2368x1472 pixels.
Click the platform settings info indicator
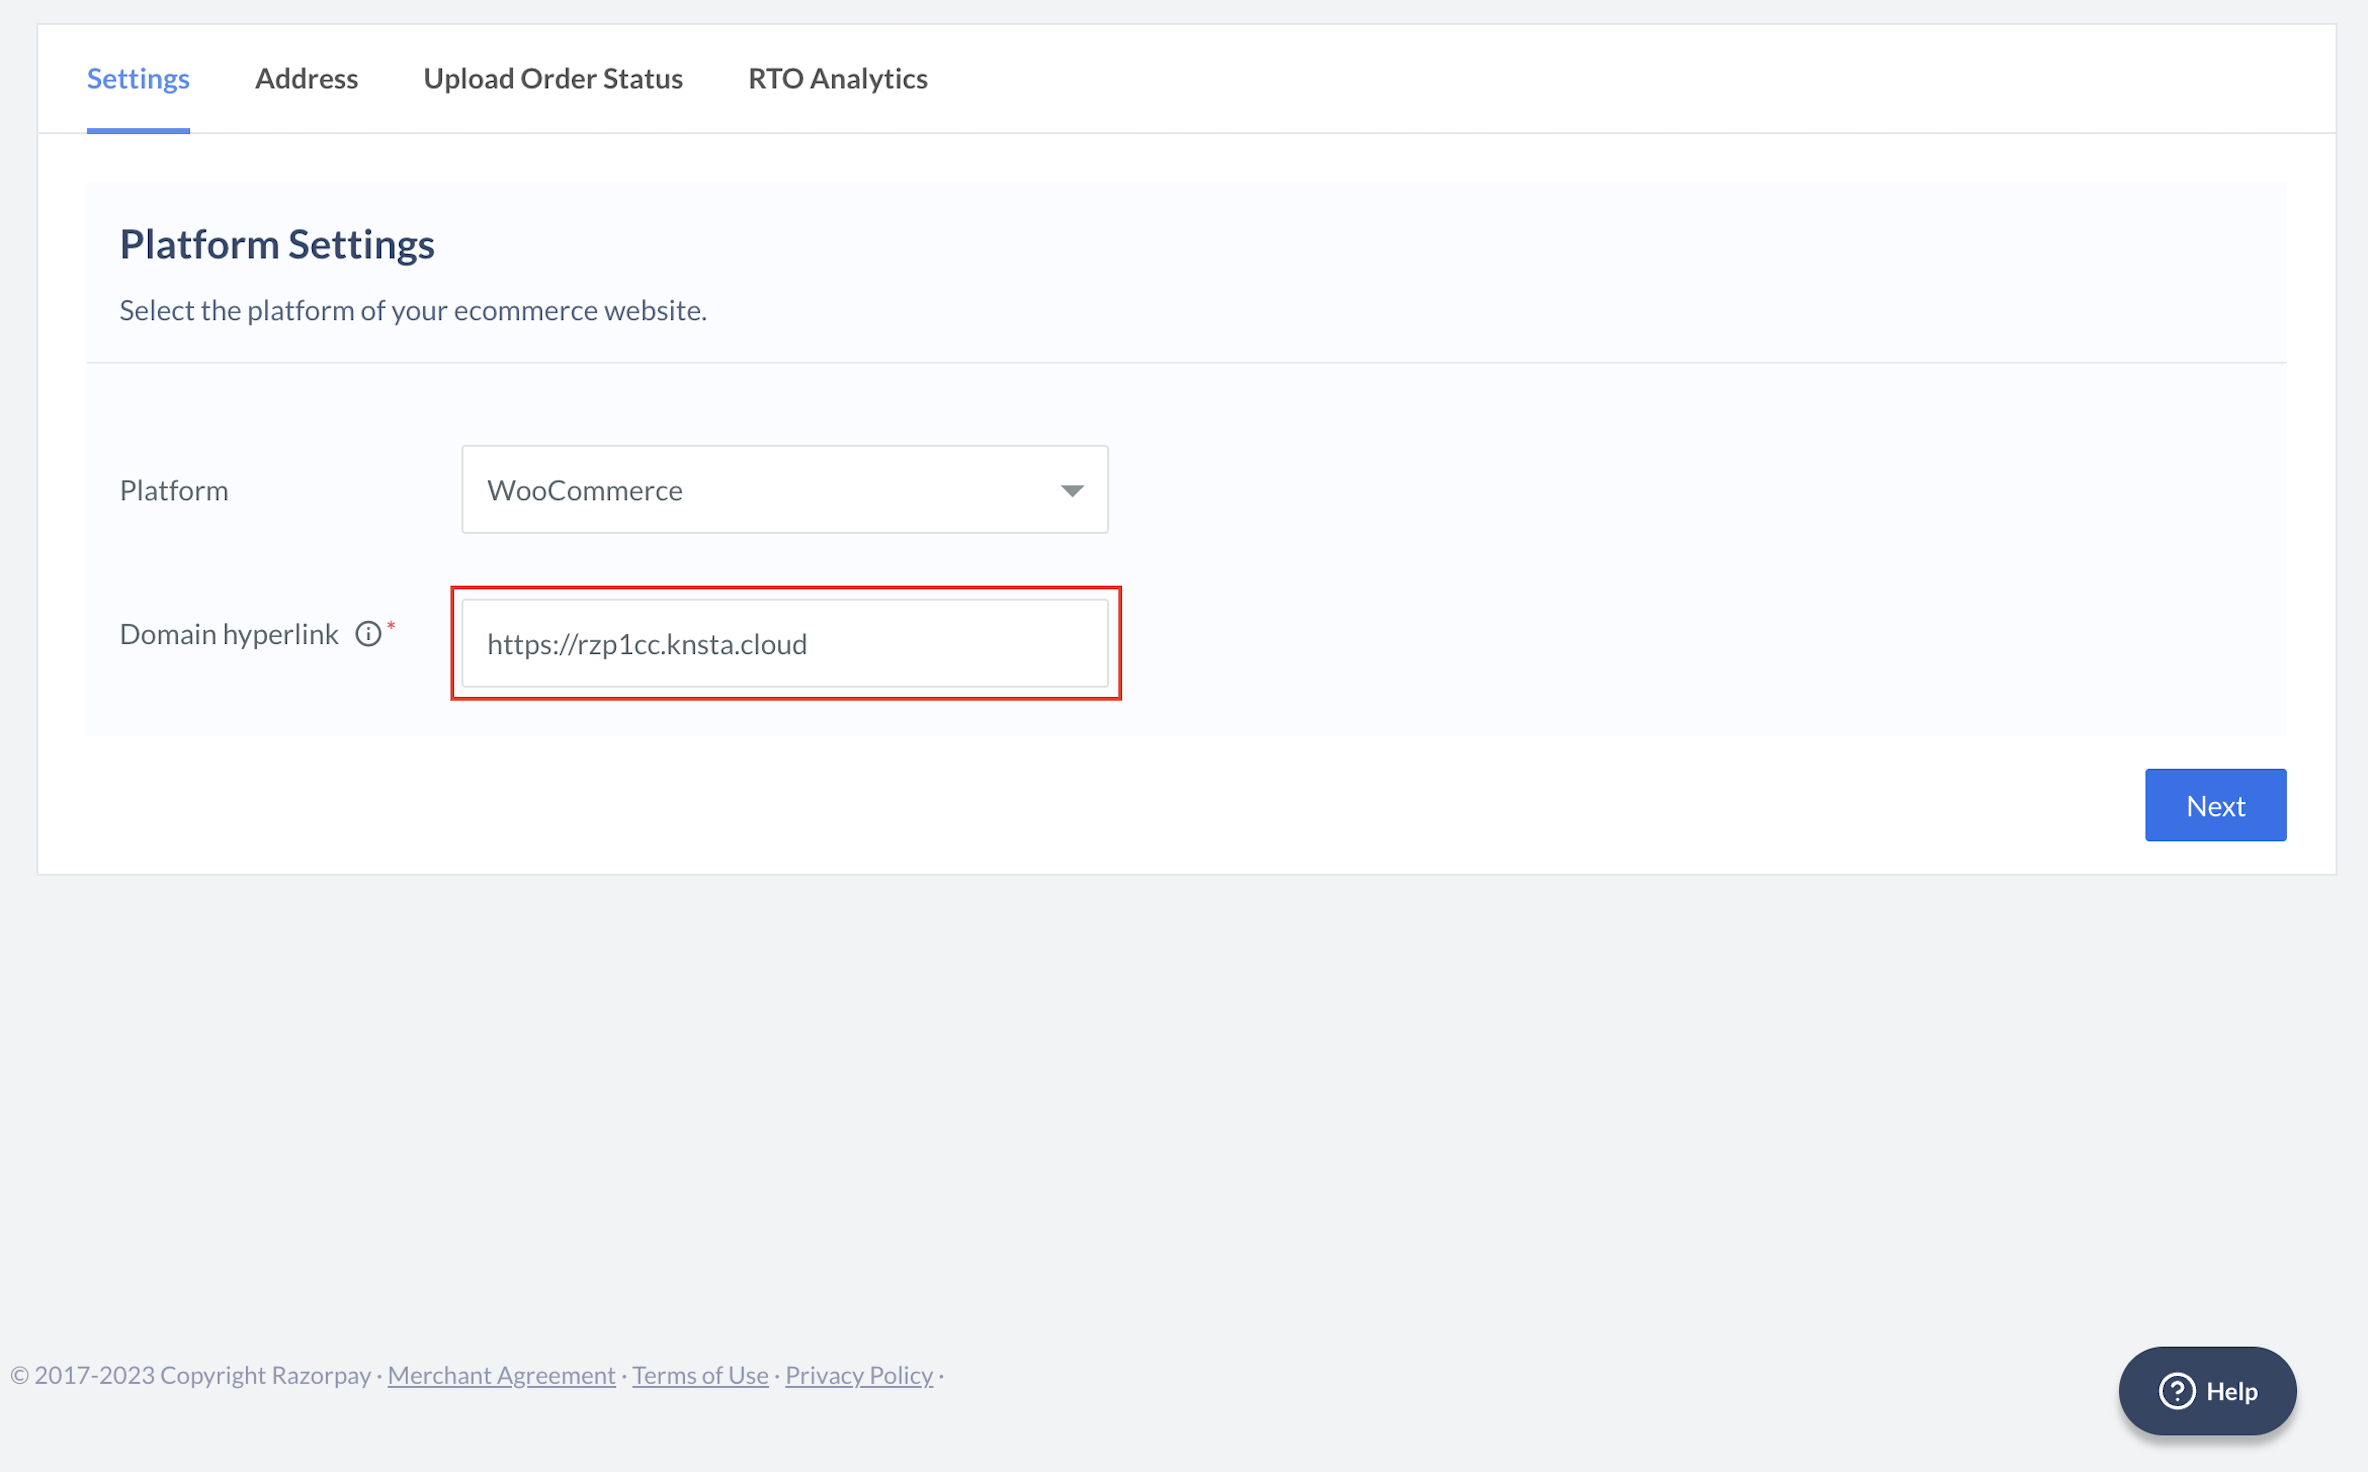click(368, 633)
